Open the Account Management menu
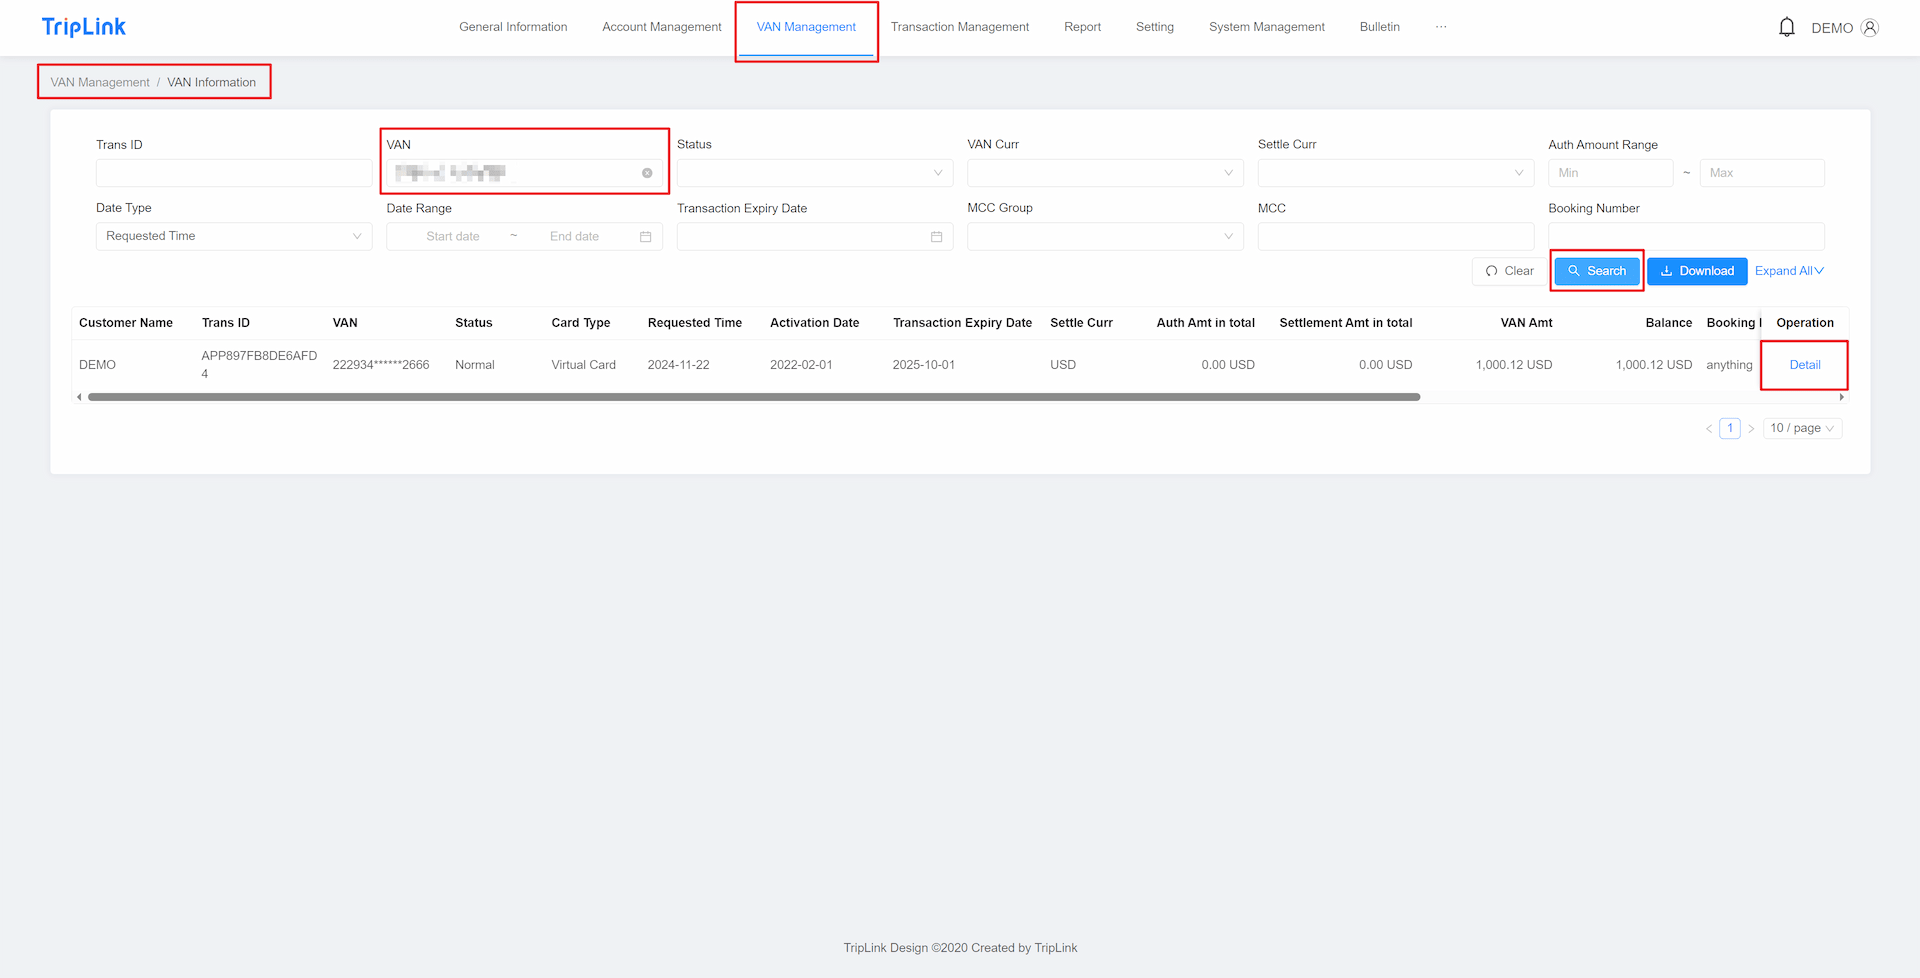1920x978 pixels. pos(661,27)
